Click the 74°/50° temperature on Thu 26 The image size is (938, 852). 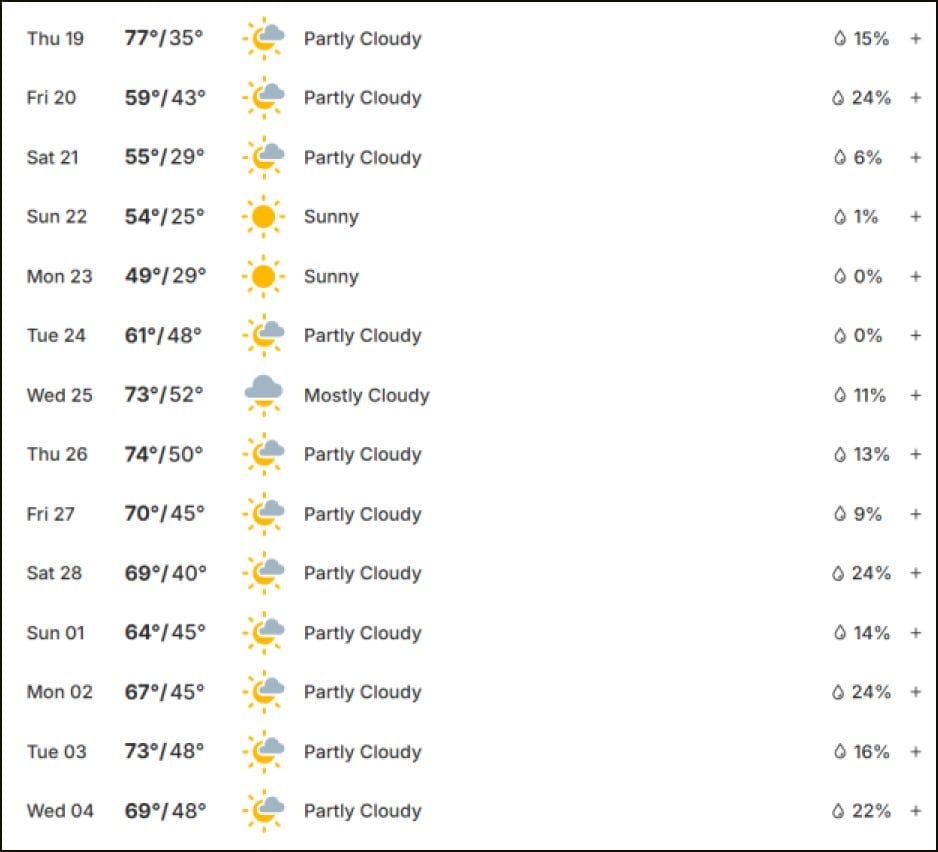coord(164,454)
